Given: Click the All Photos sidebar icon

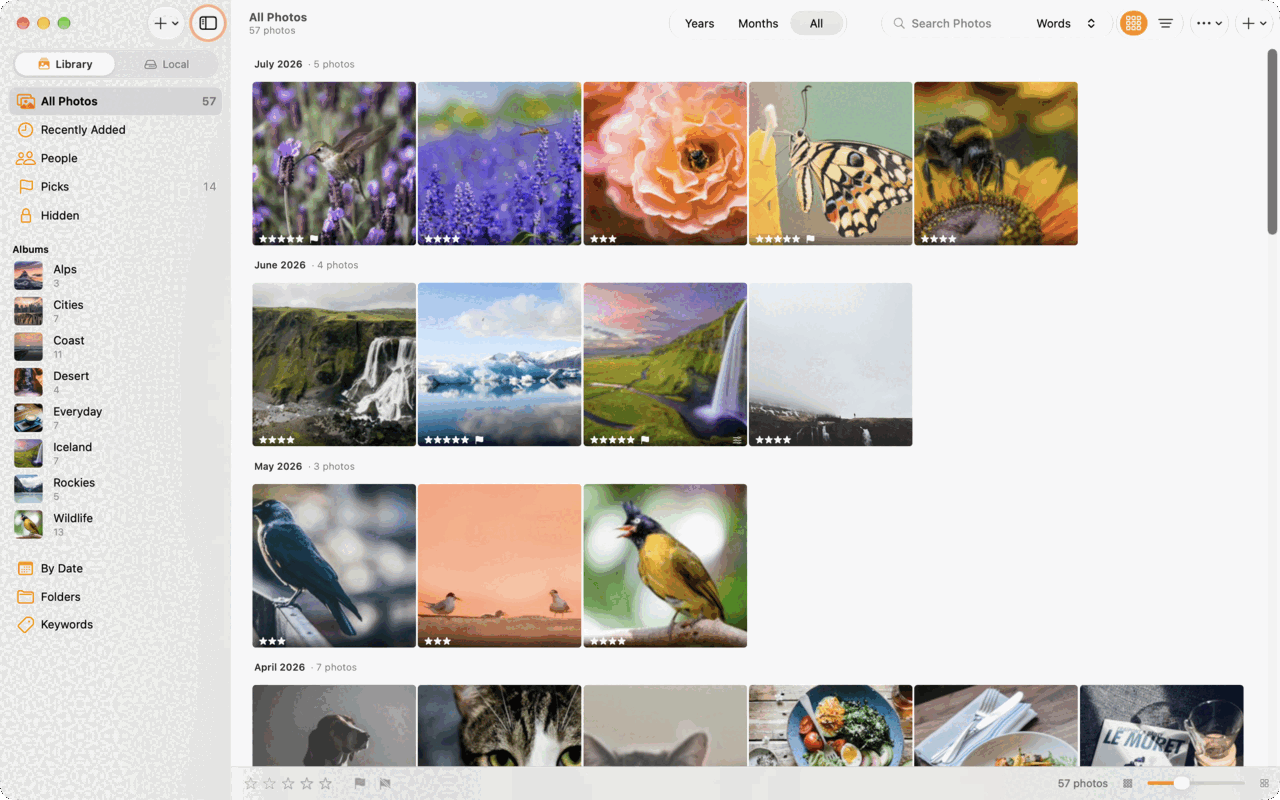Looking at the screenshot, I should tap(26, 101).
